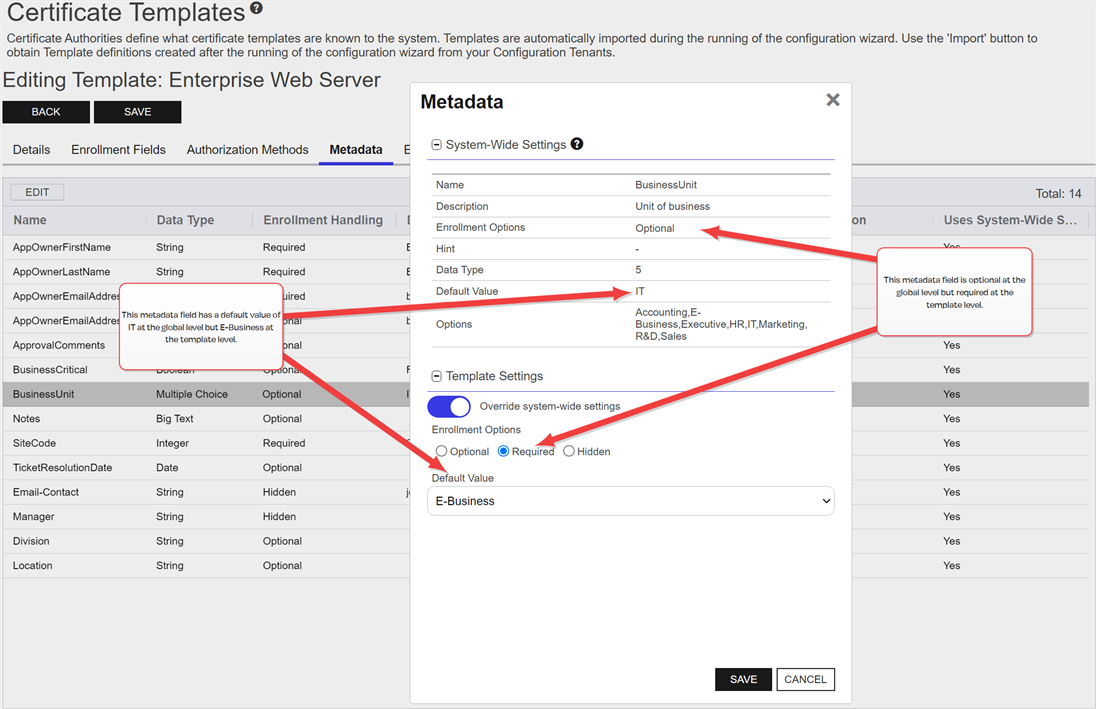The height and width of the screenshot is (709, 1096).
Task: Click the System-Wide Settings help icon
Action: (577, 144)
